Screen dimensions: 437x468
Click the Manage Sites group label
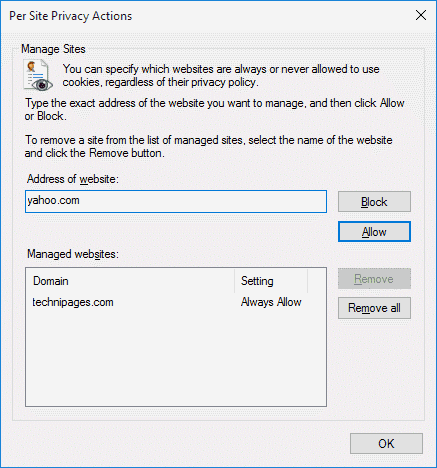coord(53,49)
